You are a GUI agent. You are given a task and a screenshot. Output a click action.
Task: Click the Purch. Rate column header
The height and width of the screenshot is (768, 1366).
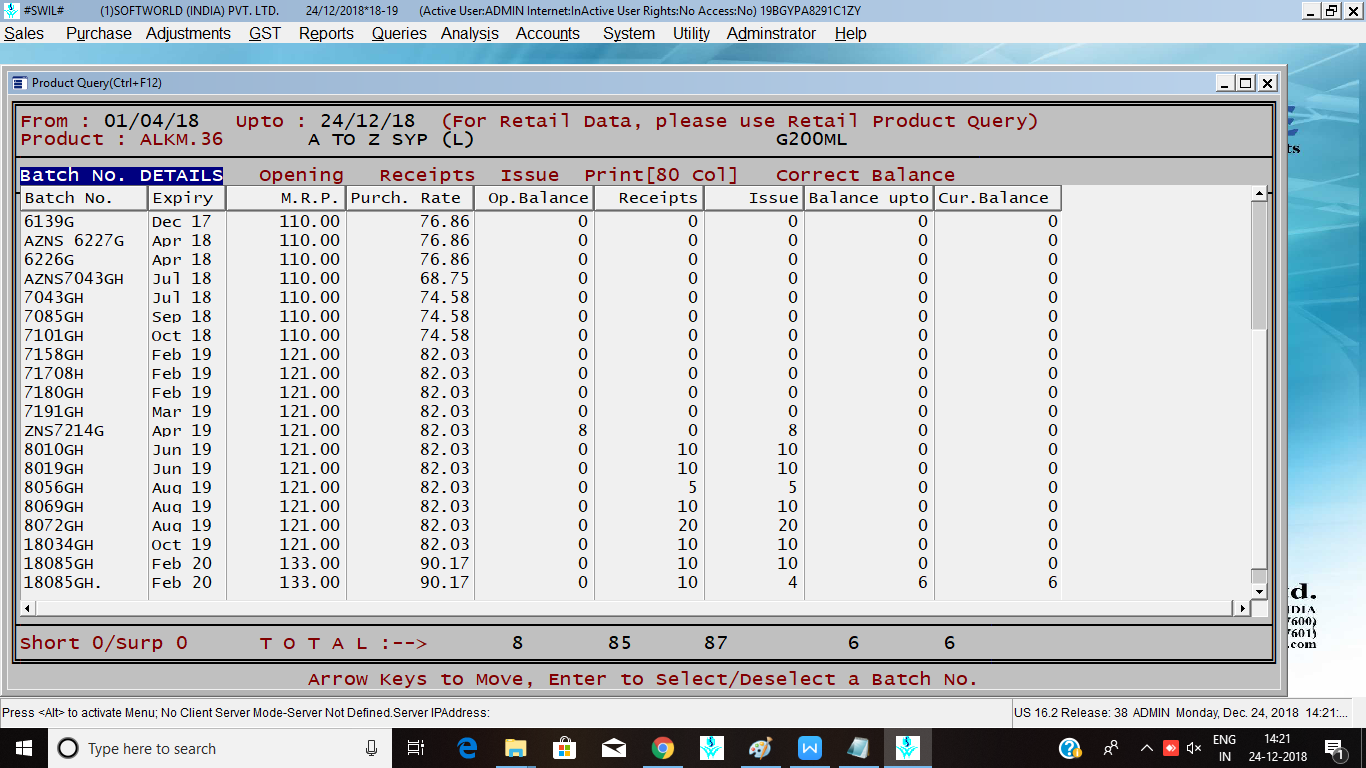pos(410,198)
